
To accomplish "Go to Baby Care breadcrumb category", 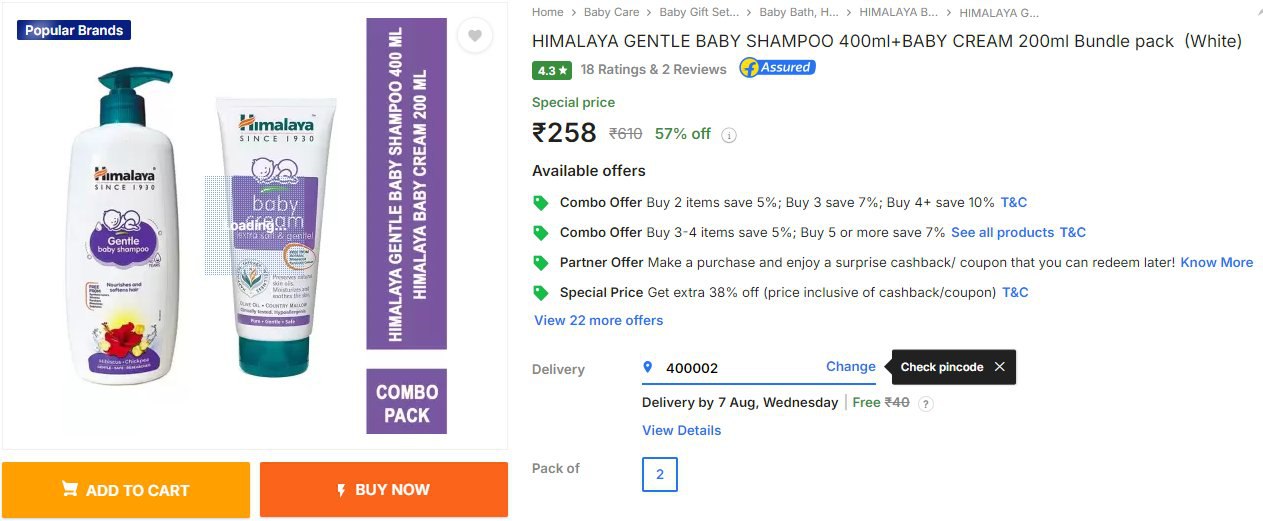I will click(x=611, y=13).
